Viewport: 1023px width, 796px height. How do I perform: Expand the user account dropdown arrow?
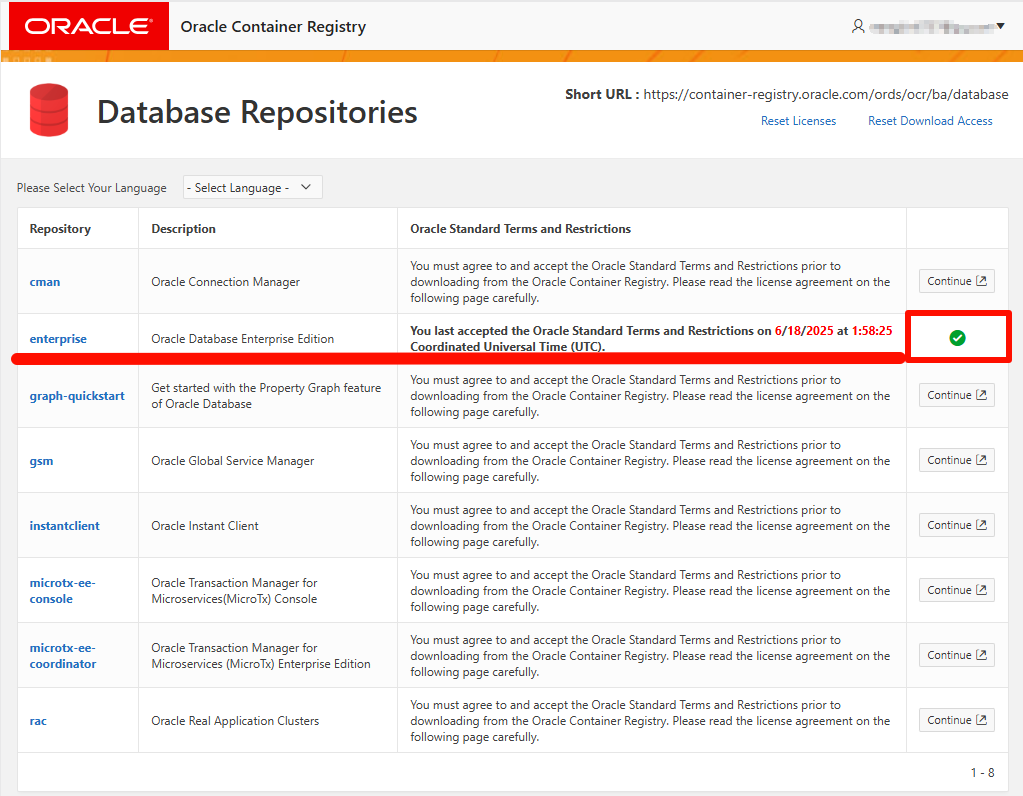(x=1000, y=26)
